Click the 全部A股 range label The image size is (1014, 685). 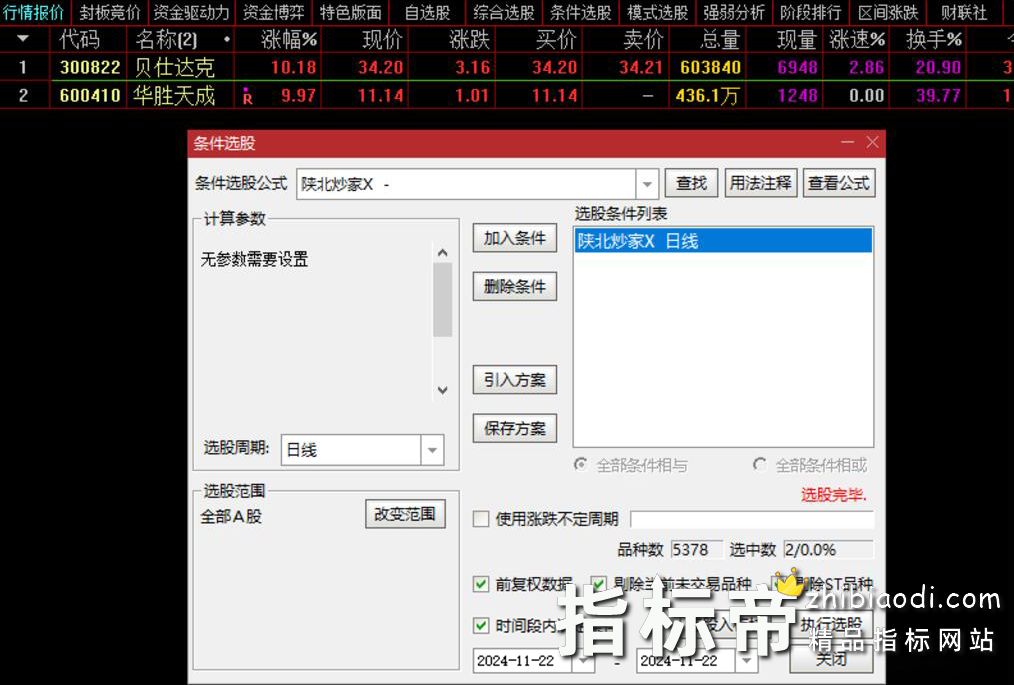pyautogui.click(x=231, y=516)
